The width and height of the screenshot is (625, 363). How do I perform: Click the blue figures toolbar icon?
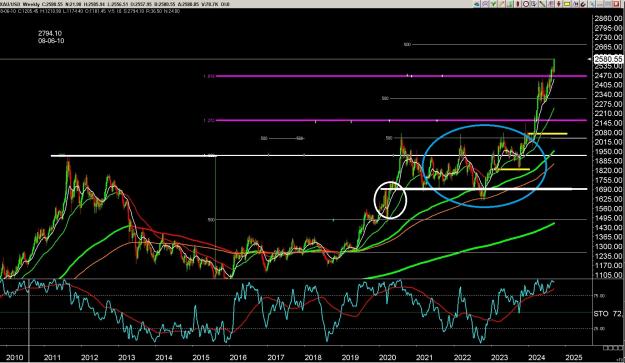(x=576, y=4)
